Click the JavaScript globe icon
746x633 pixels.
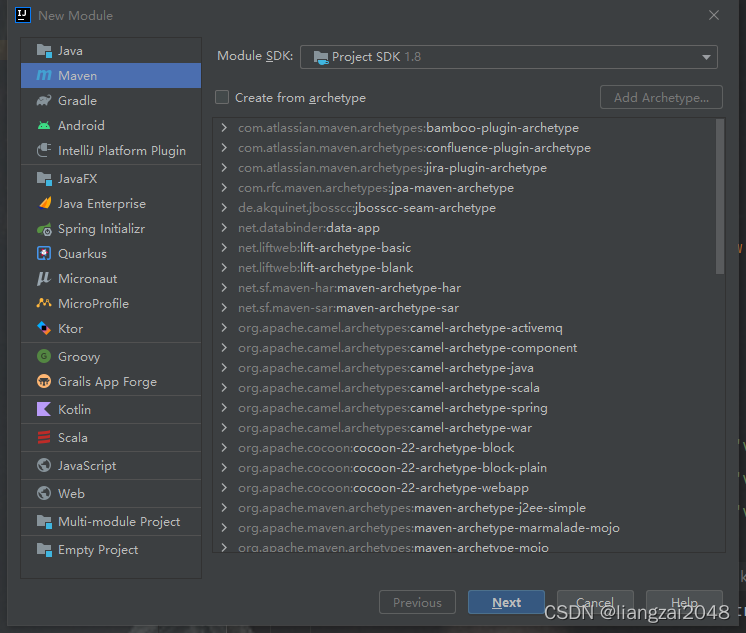click(44, 465)
